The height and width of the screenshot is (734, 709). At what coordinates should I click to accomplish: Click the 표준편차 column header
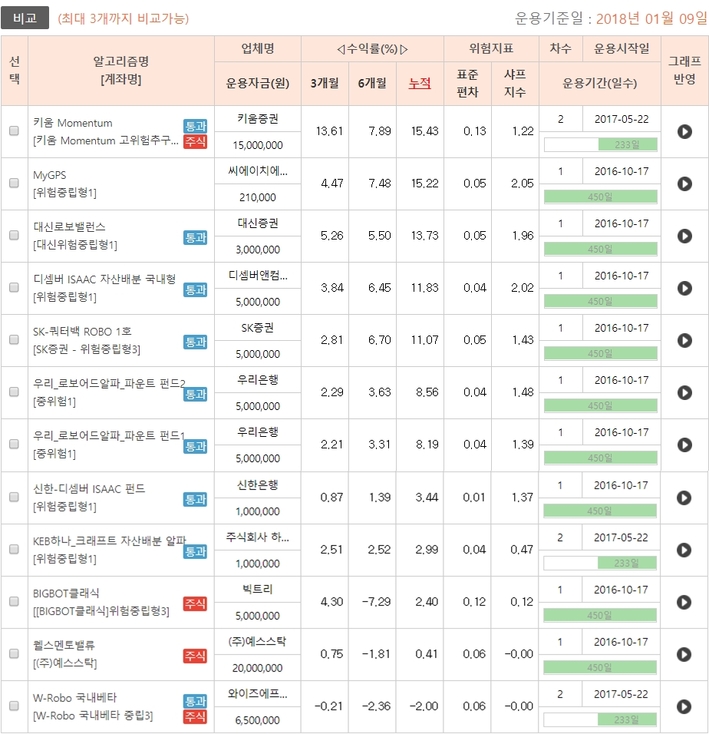[x=467, y=83]
